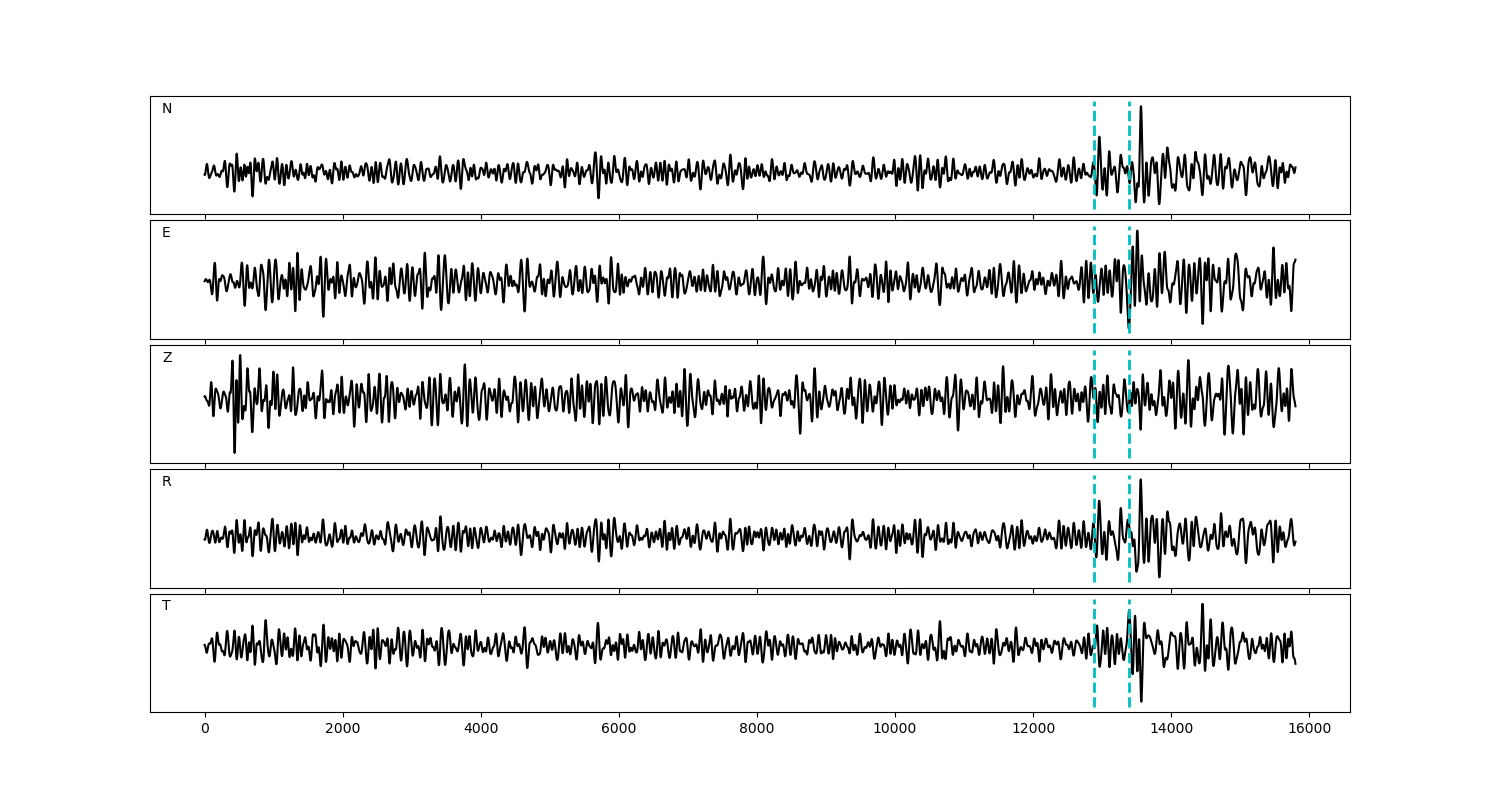Select the second cyan dashed marker in T panel

1129,653
